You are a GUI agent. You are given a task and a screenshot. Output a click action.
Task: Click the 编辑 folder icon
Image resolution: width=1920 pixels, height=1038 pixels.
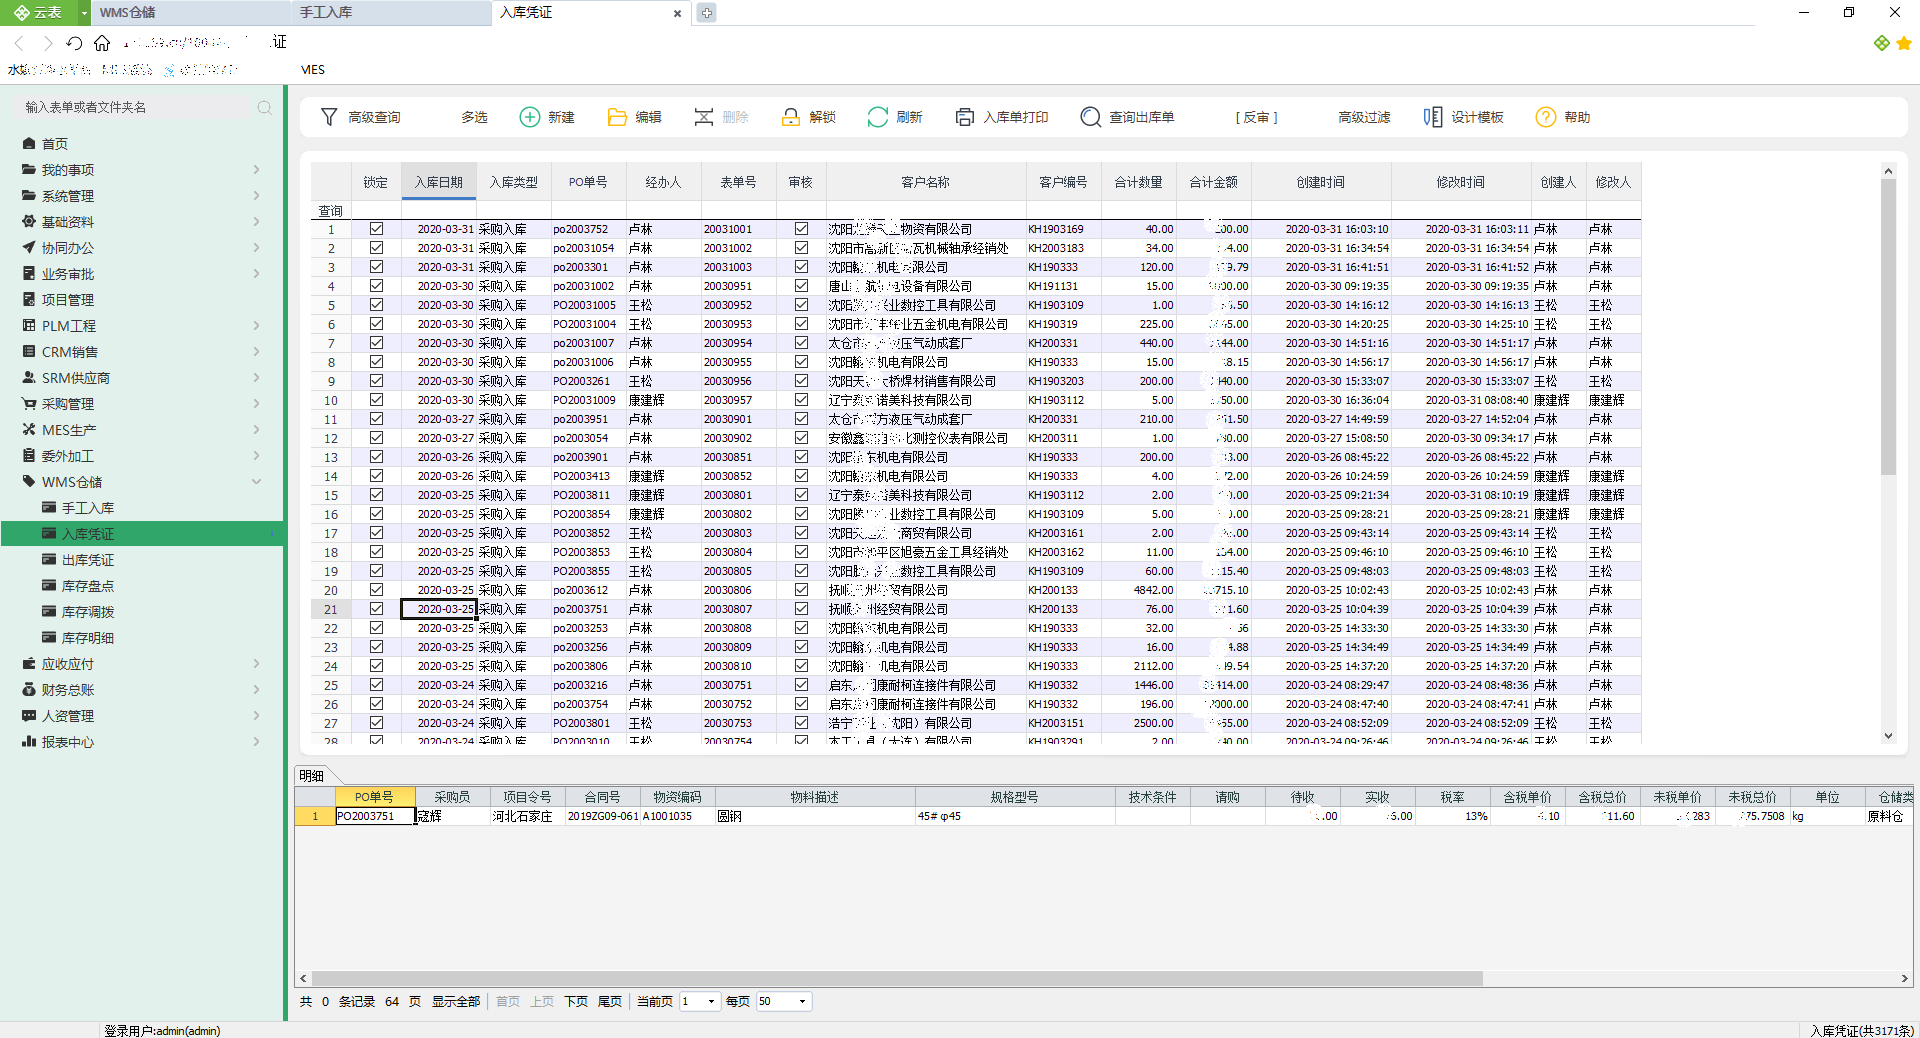click(617, 117)
